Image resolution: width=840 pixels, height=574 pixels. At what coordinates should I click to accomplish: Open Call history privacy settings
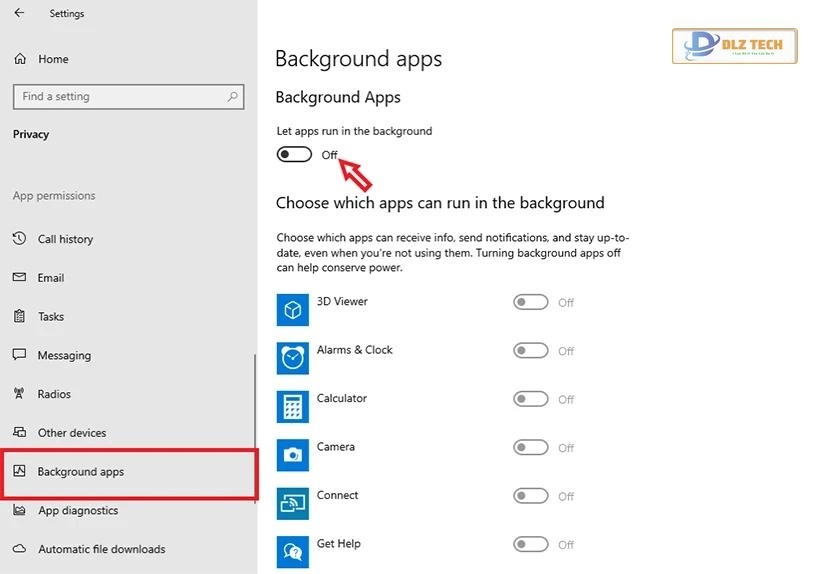coord(65,239)
